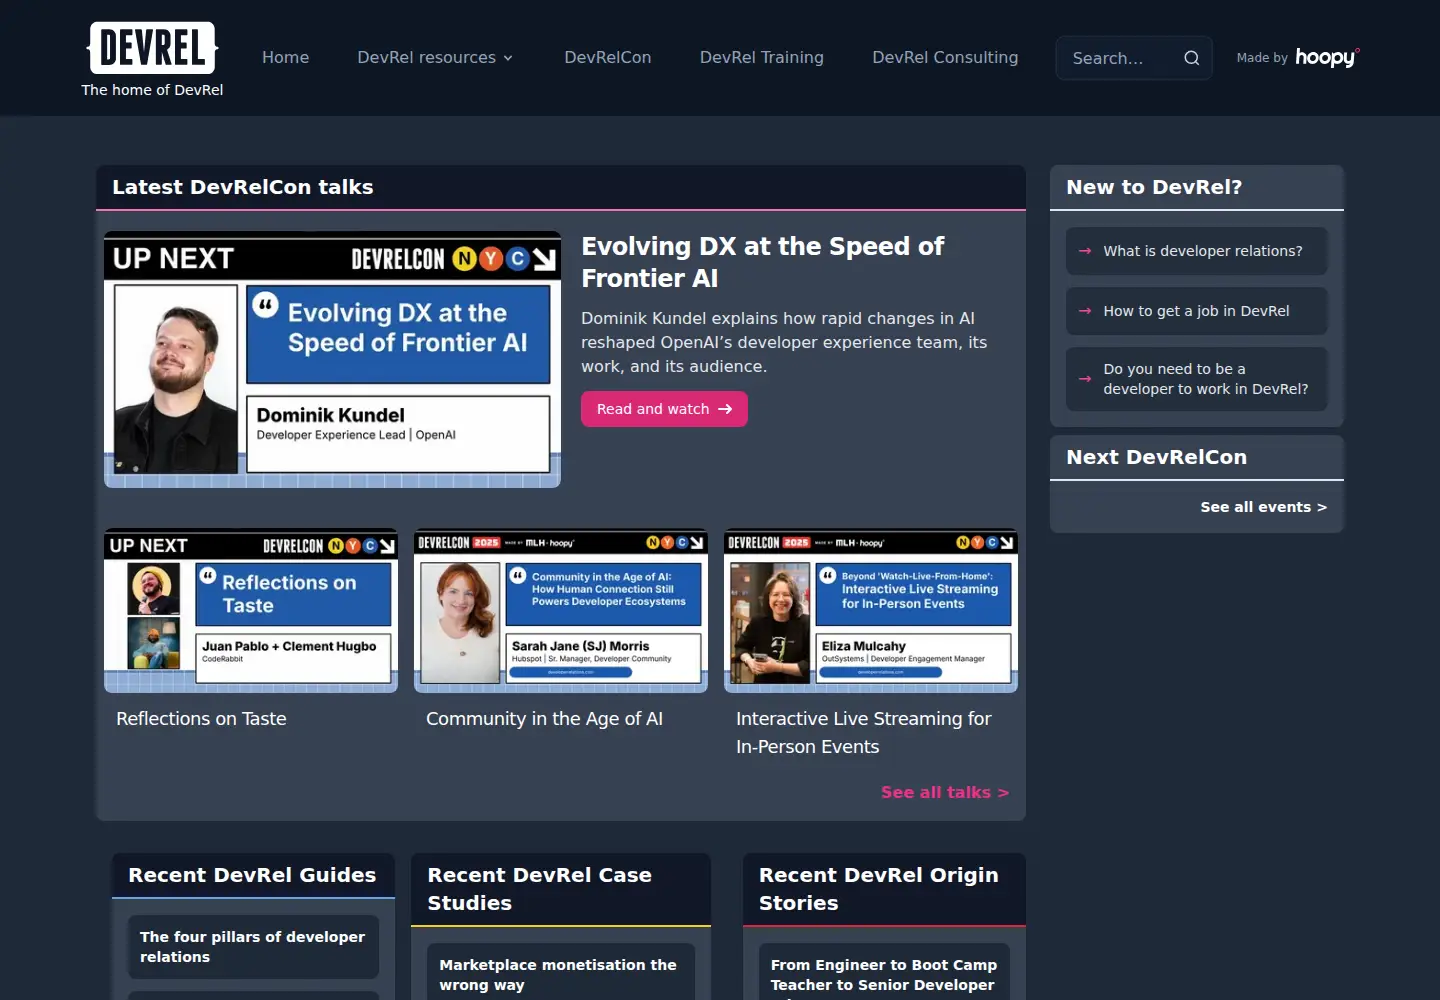Click the Recent DevRel Guides heading
The width and height of the screenshot is (1440, 1000).
[x=252, y=875]
